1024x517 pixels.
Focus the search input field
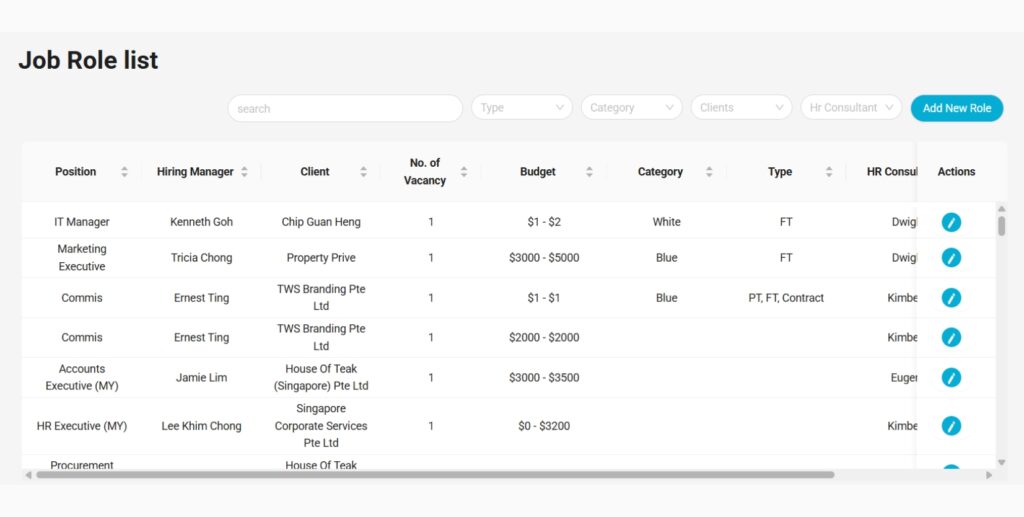tap(344, 108)
